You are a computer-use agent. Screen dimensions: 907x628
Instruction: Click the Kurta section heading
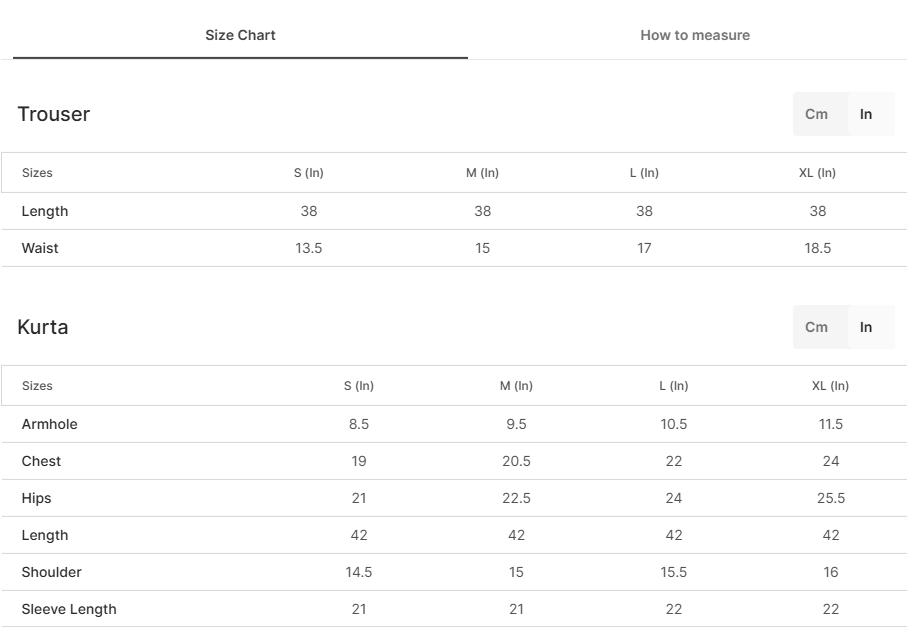43,327
